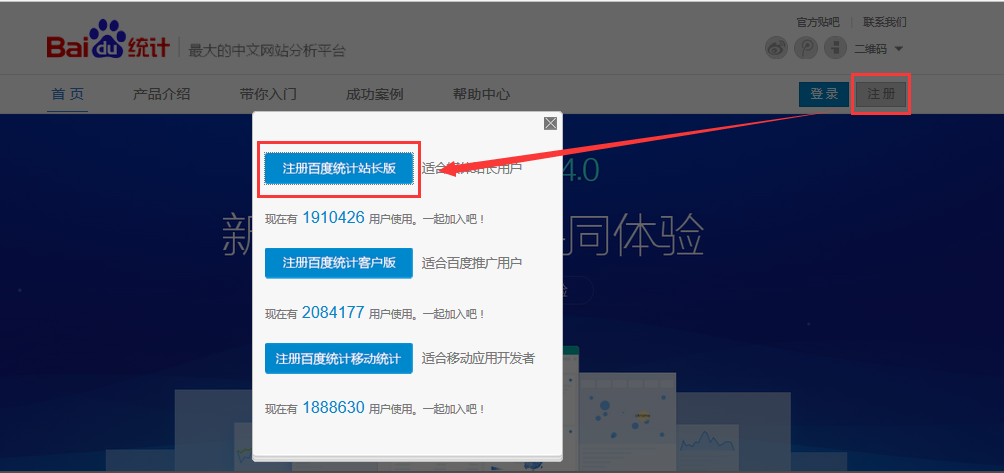
Task: Click the 登录 button
Action: pyautogui.click(x=824, y=95)
